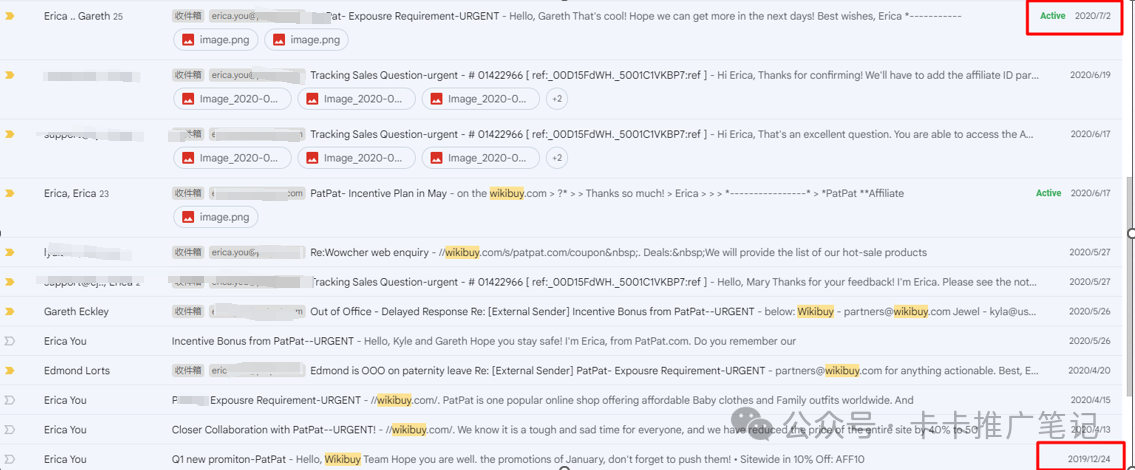Open Q1 new promiton-PatPat email

pyautogui.click(x=228, y=459)
